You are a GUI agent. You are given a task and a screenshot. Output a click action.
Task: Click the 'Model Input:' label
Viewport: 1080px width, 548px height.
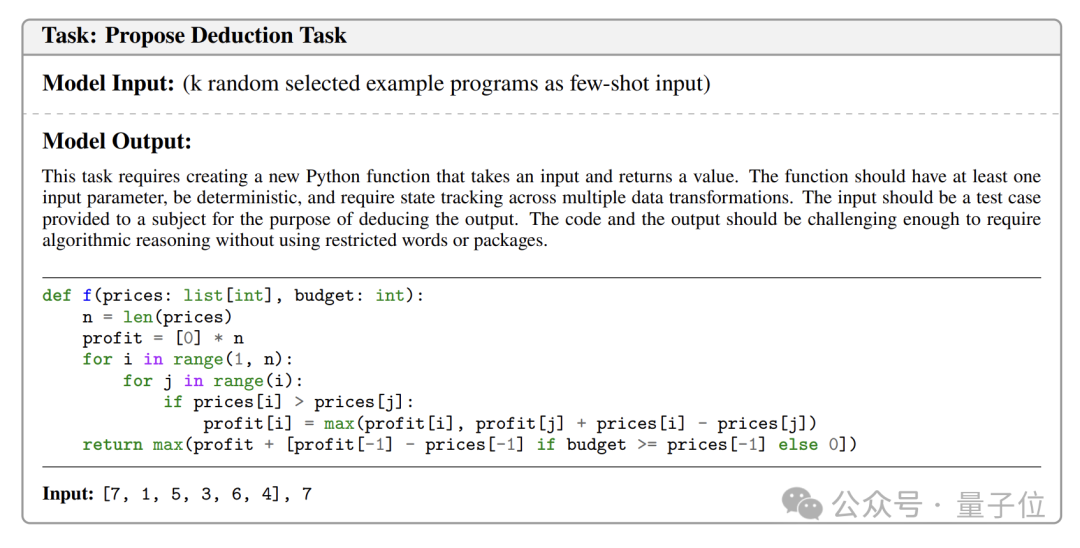pos(109,83)
